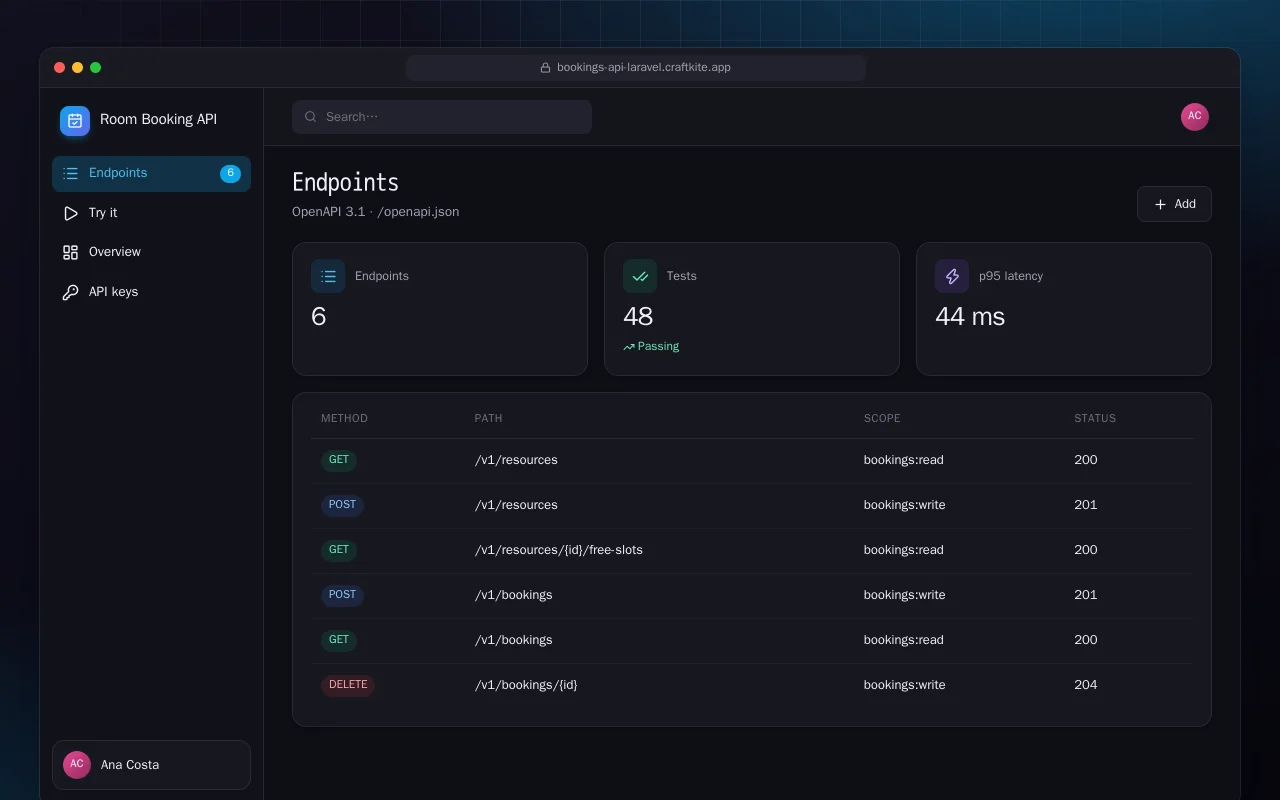
Task: Click the /v1/bookings/{id} path
Action: pyautogui.click(x=526, y=685)
